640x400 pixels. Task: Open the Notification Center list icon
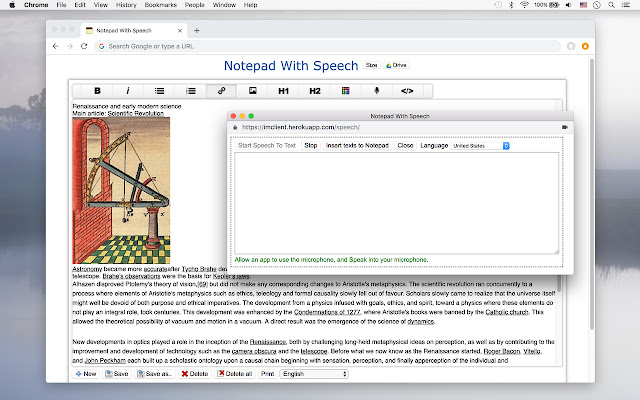coord(626,5)
